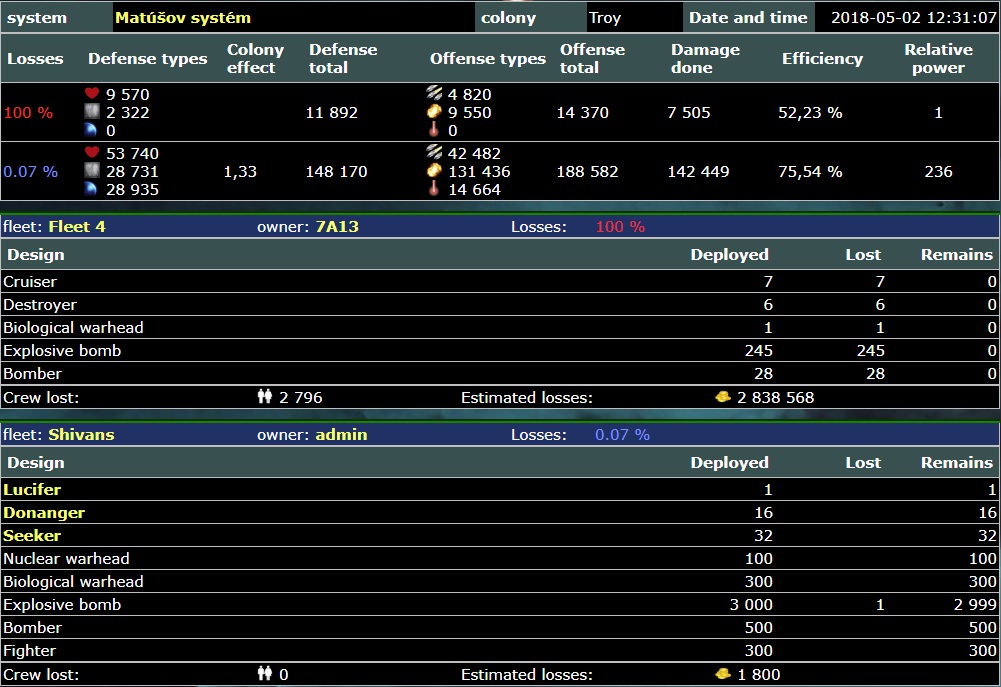Open the Lucifer design link
This screenshot has height=687, width=1001.
pyautogui.click(x=32, y=490)
